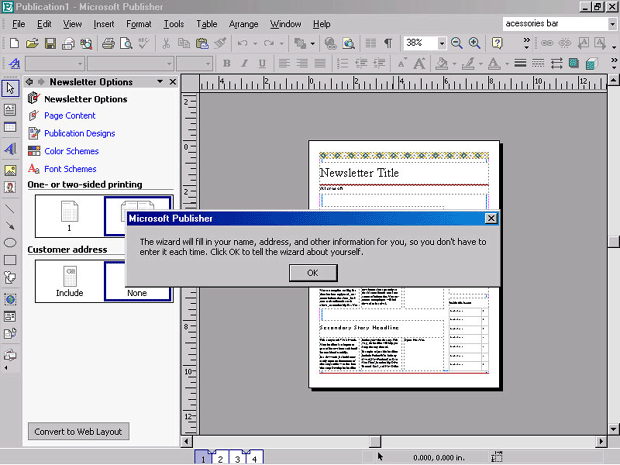Expand the Undo history dropdown arrow

click(x=255, y=43)
